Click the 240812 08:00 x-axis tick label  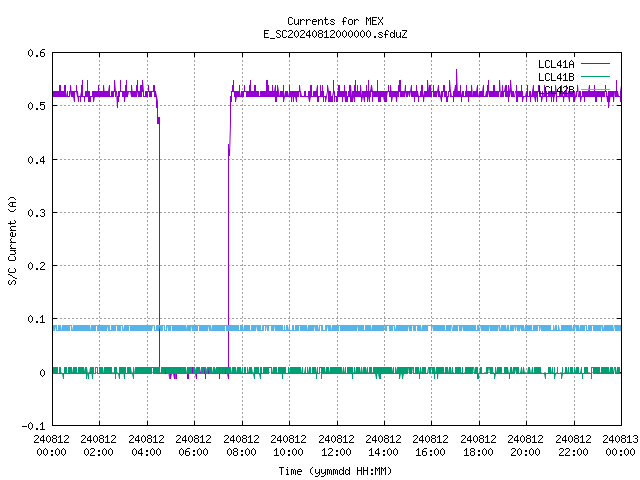[x=241, y=446]
